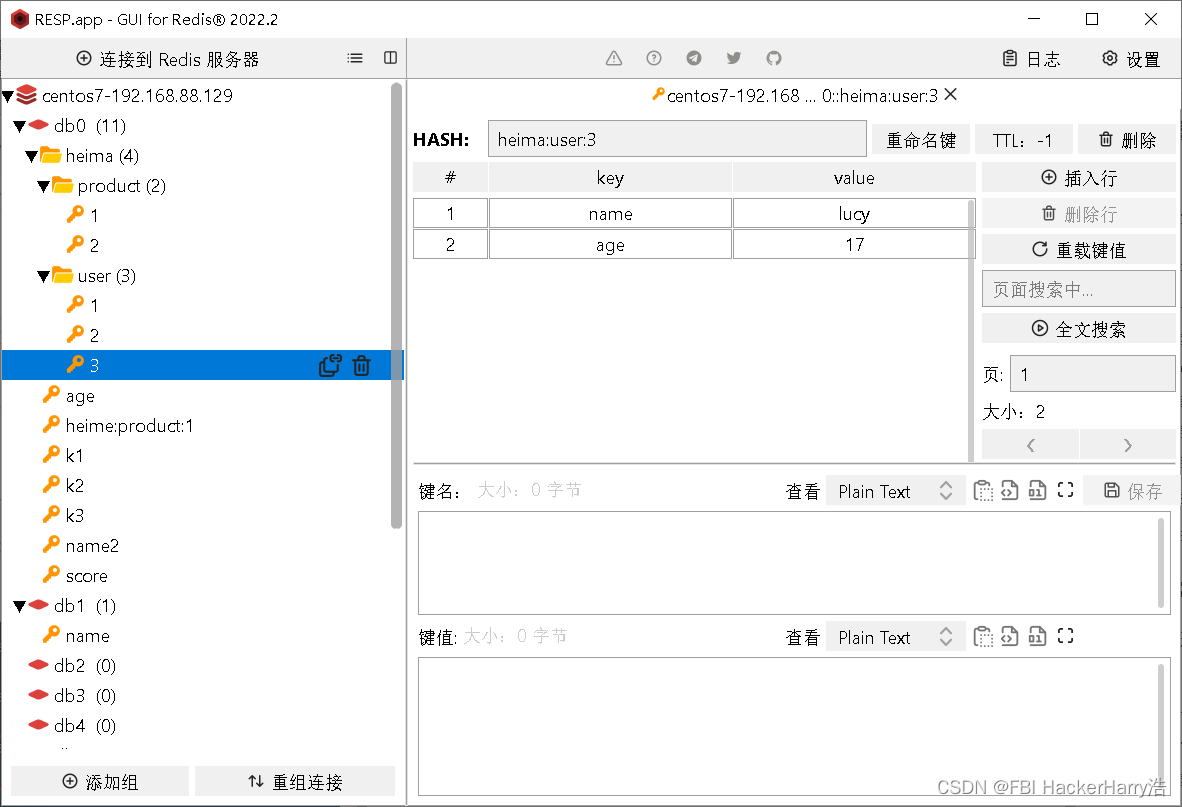
Task: Copy key name icon on selected row 3
Action: click(x=330, y=365)
